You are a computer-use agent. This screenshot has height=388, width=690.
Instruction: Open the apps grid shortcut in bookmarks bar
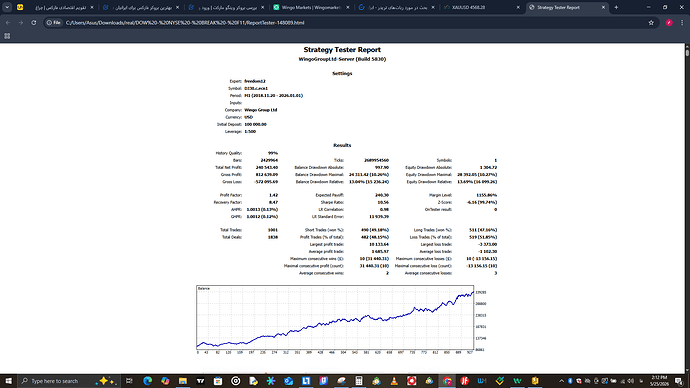[7, 36]
